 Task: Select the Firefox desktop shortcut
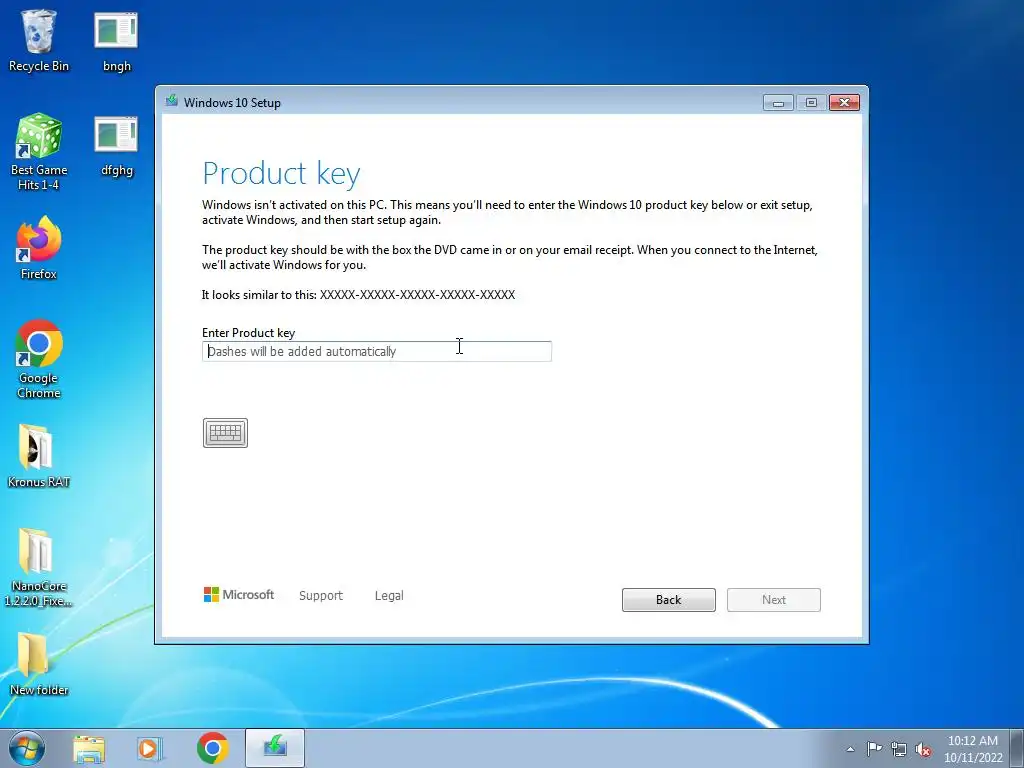click(x=39, y=248)
